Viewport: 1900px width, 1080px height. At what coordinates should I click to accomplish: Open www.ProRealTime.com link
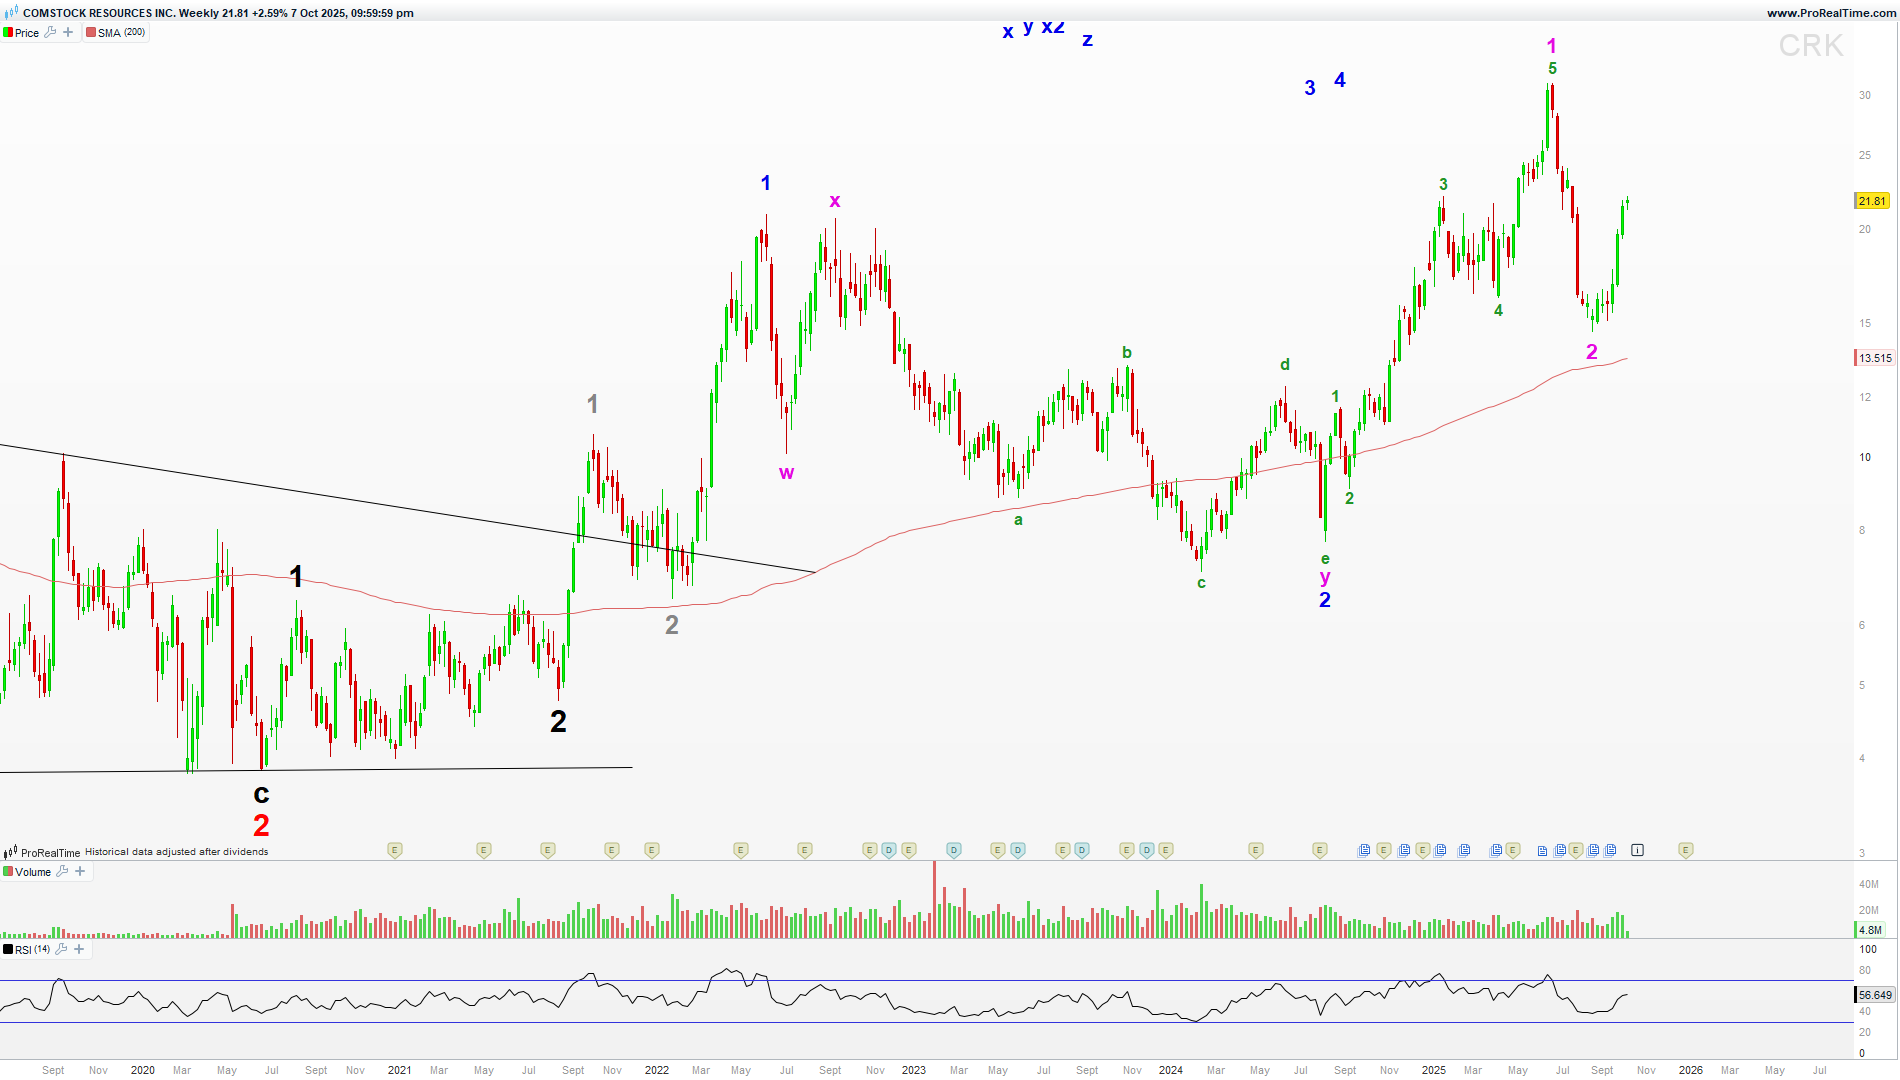[x=1830, y=13]
